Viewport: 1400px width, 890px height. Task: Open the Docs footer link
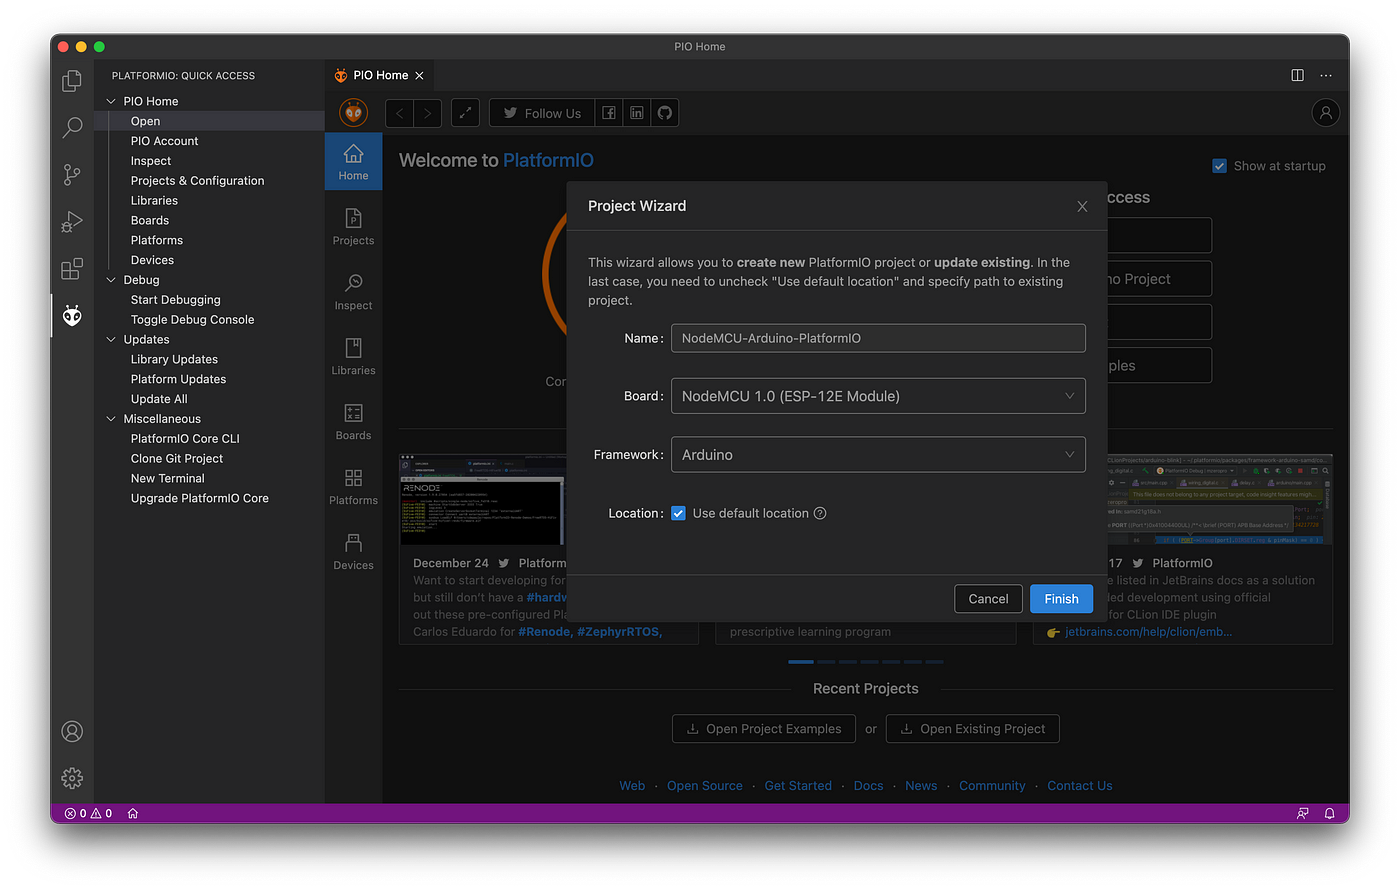pyautogui.click(x=868, y=786)
